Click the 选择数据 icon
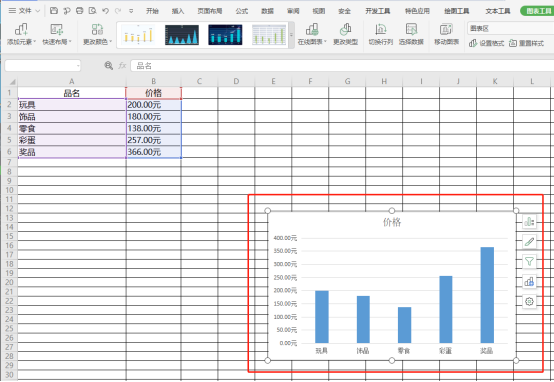 411,34
